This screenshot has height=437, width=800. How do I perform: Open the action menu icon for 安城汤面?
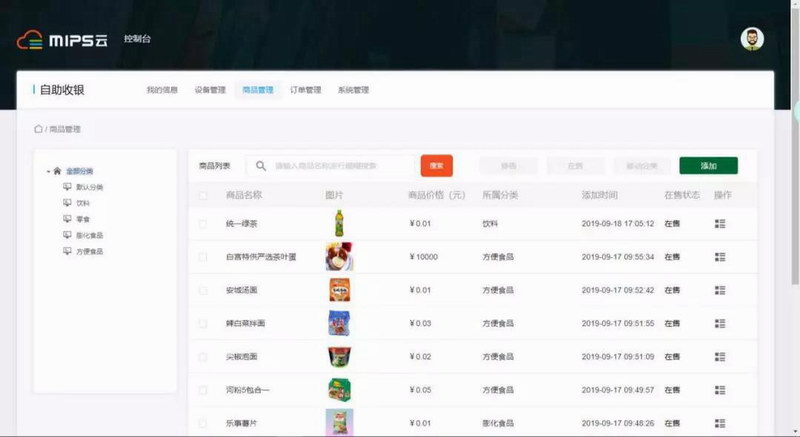click(x=720, y=290)
